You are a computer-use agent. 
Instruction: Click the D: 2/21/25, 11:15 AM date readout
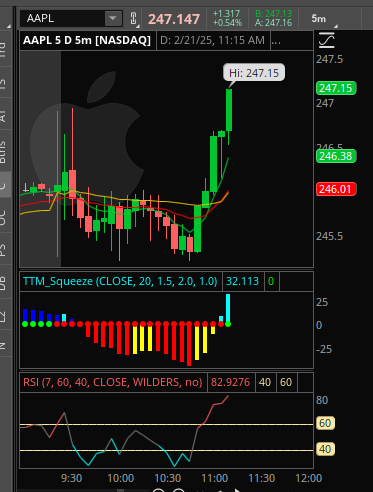tap(212, 40)
